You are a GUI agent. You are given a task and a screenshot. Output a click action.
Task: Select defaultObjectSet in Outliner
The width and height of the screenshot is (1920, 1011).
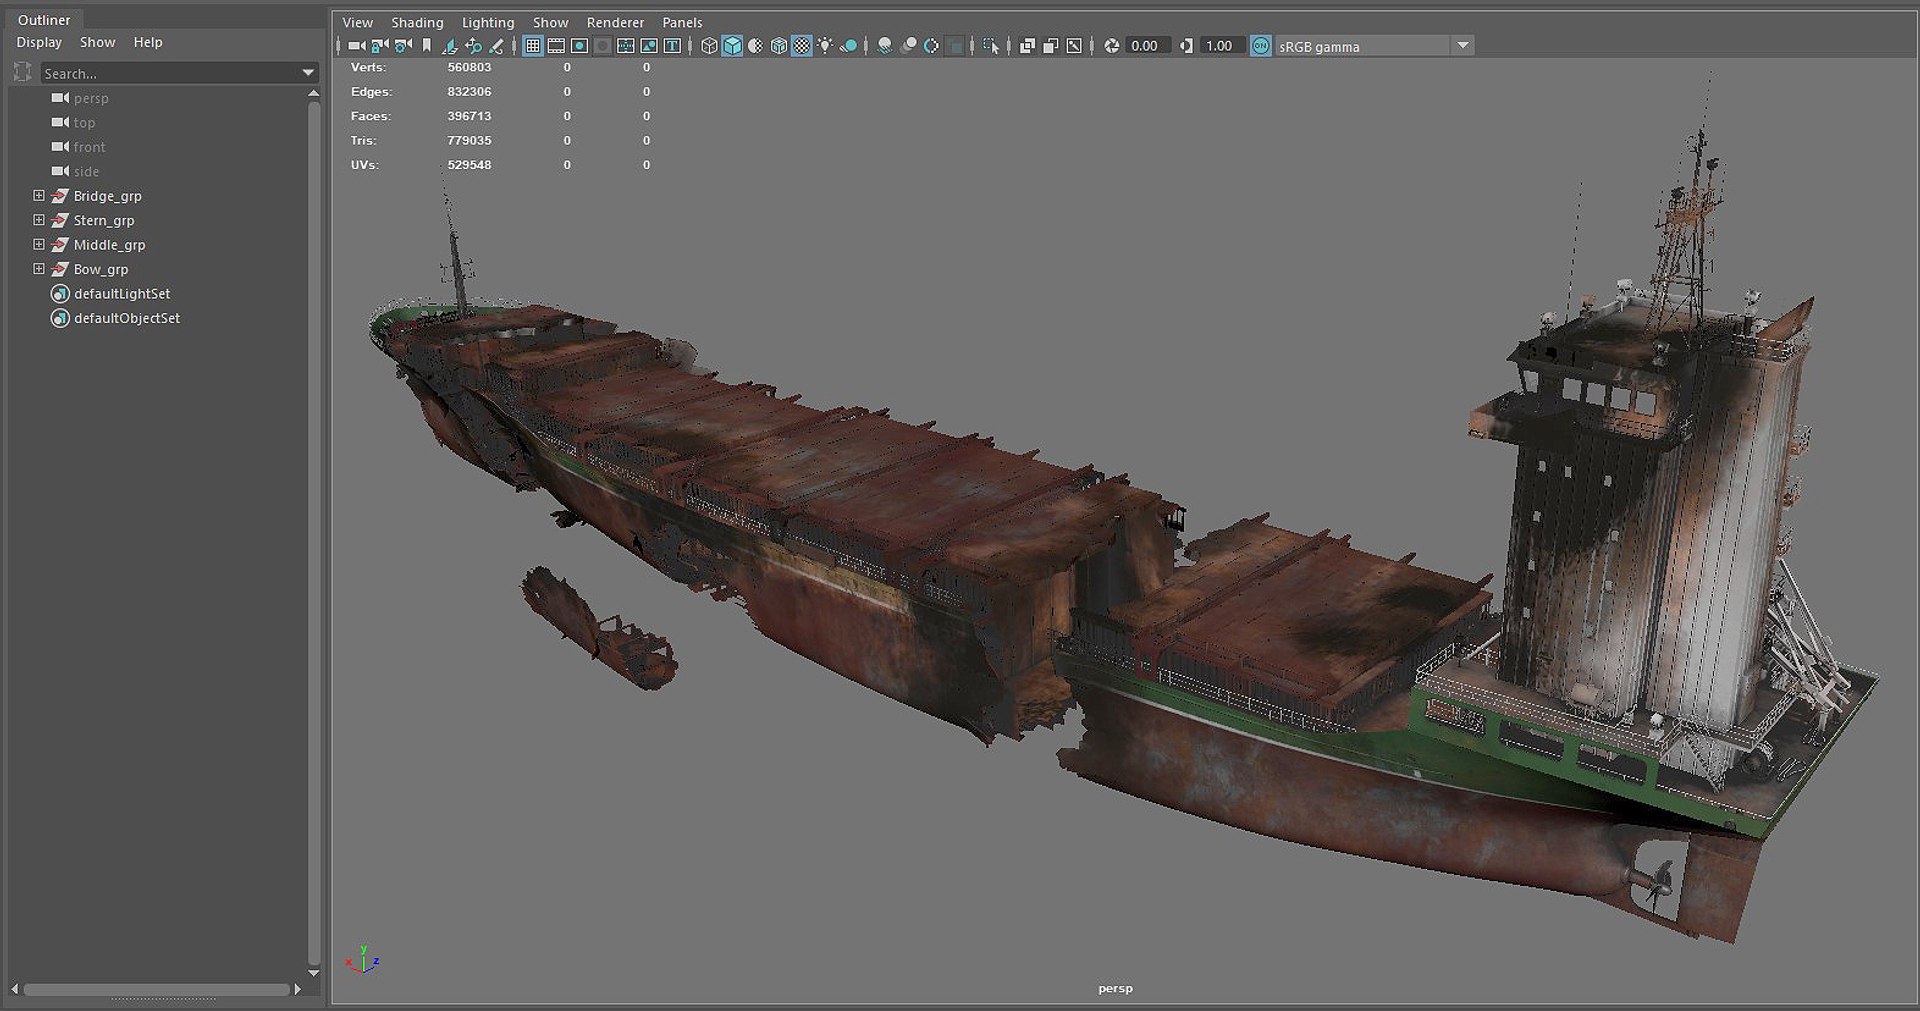coord(127,318)
